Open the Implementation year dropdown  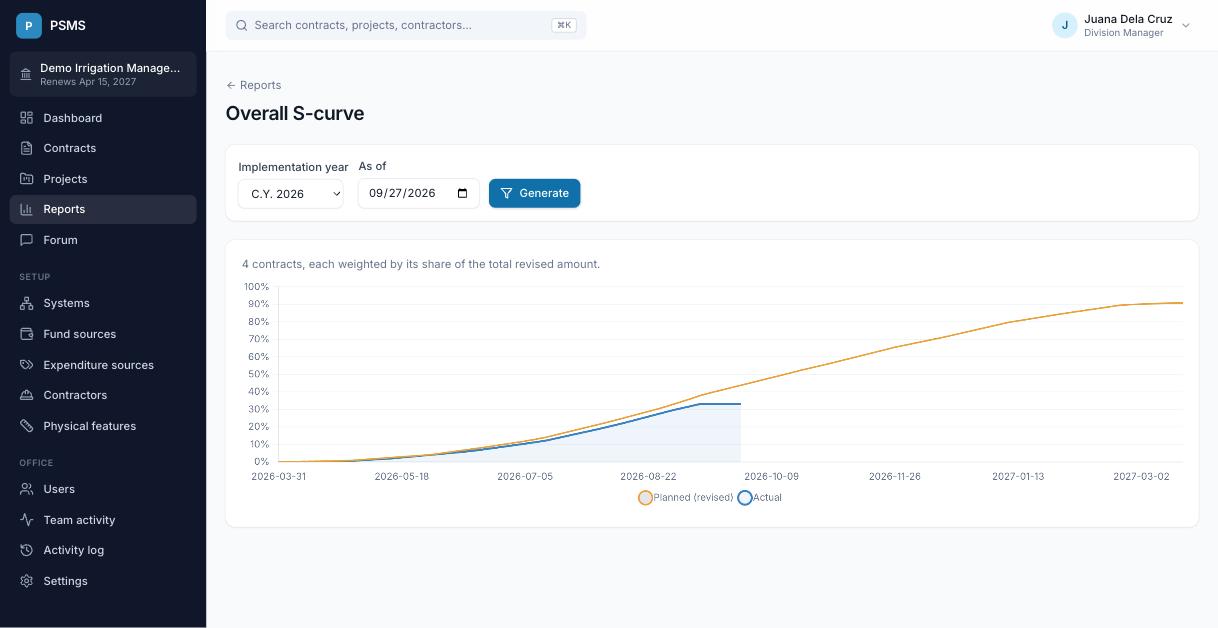tap(291, 194)
